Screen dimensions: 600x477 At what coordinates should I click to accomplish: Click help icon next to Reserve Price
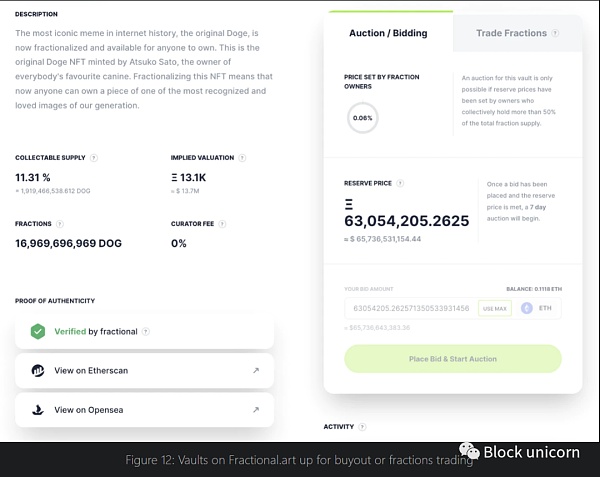(x=400, y=184)
